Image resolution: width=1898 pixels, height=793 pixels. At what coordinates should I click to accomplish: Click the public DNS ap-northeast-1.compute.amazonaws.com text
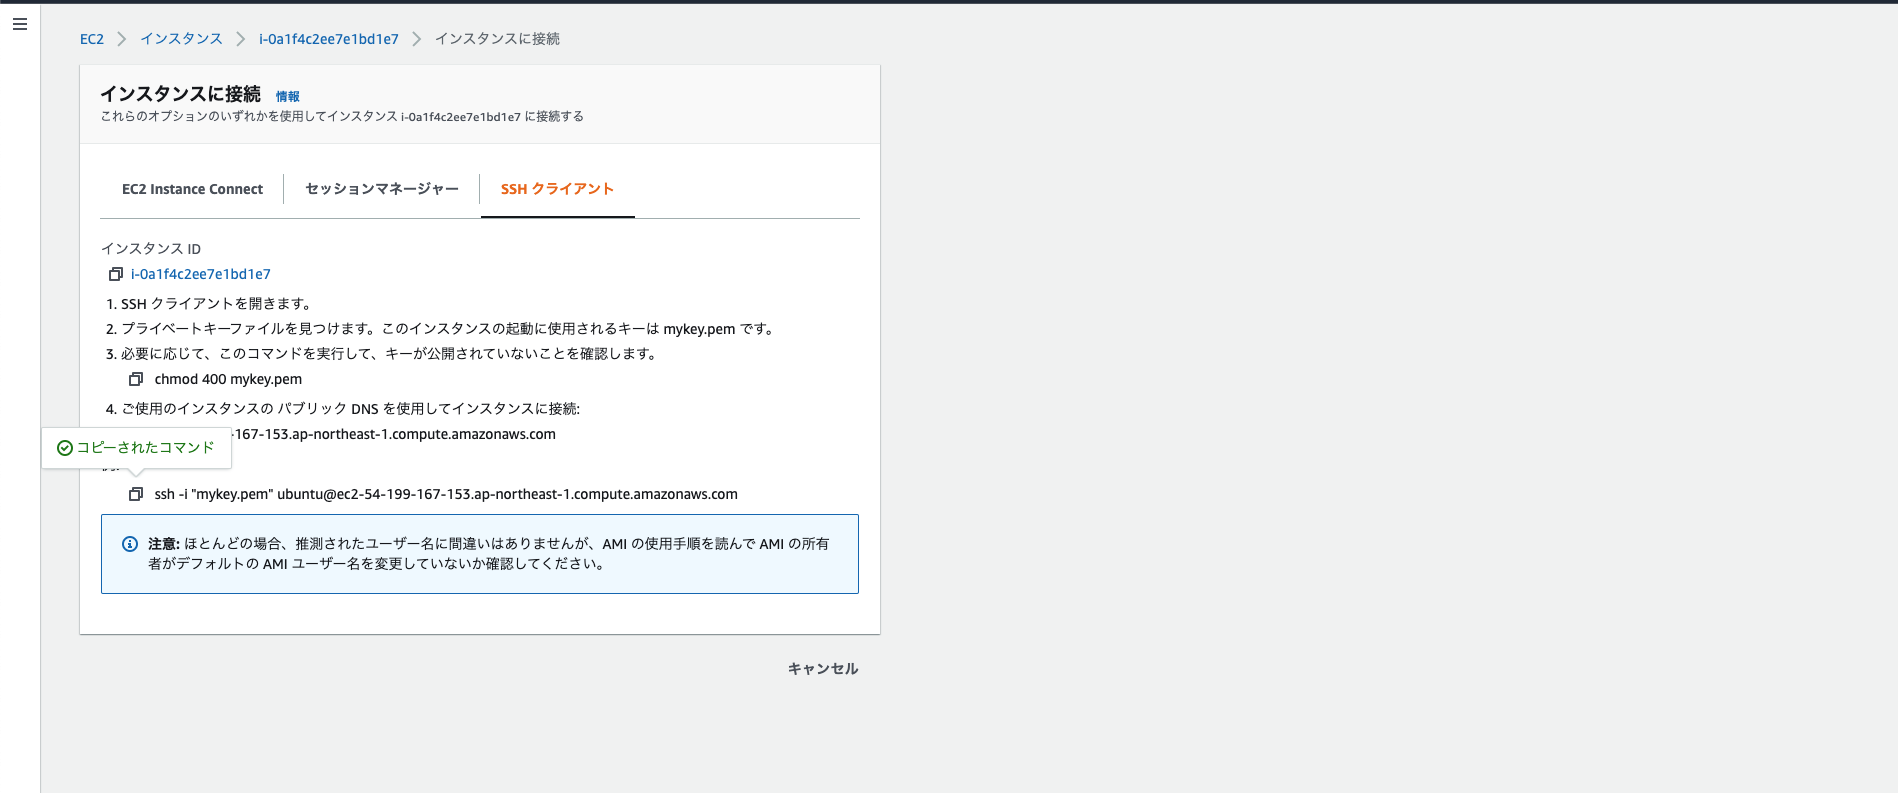(394, 434)
